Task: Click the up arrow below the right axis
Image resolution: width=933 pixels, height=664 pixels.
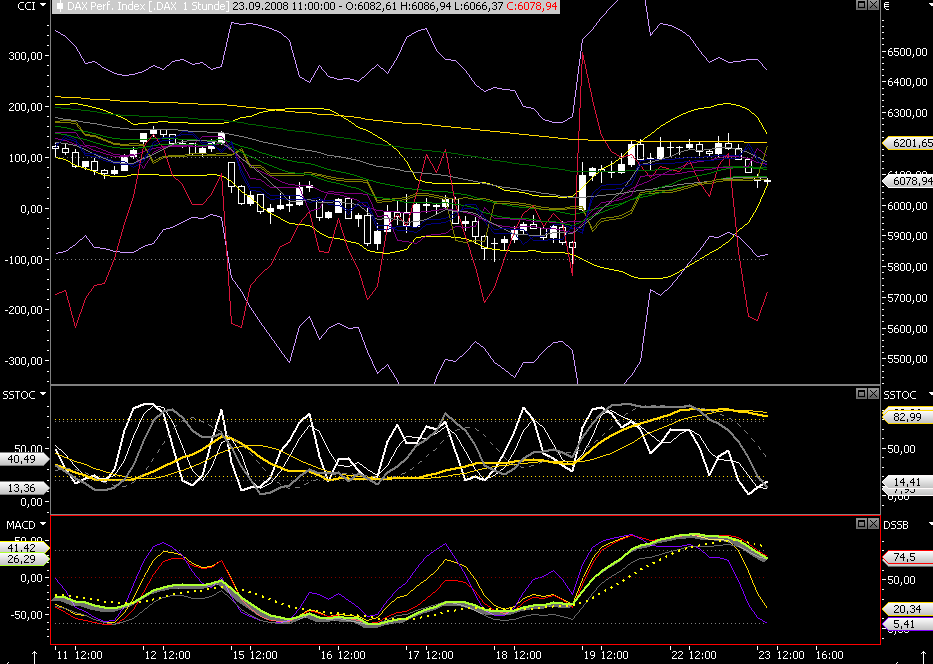Action: coord(923,657)
